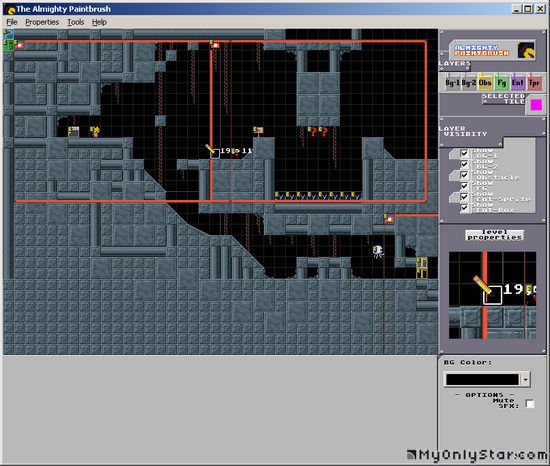550x466 pixels.
Task: Select the camera node on the right edge red line
Action: coord(389,218)
